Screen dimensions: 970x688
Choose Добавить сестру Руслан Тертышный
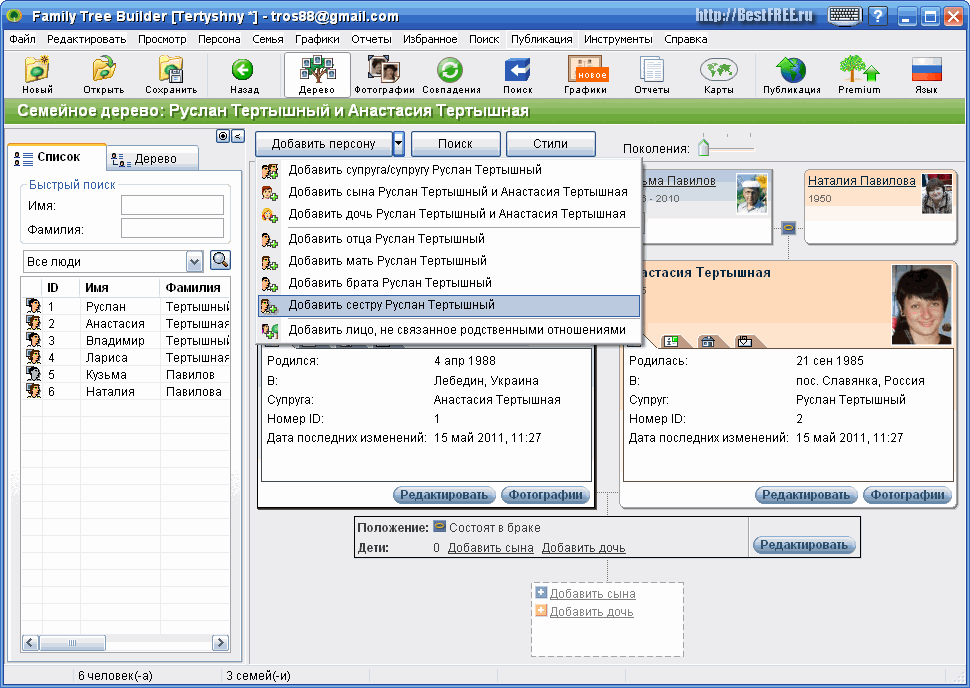click(449, 305)
